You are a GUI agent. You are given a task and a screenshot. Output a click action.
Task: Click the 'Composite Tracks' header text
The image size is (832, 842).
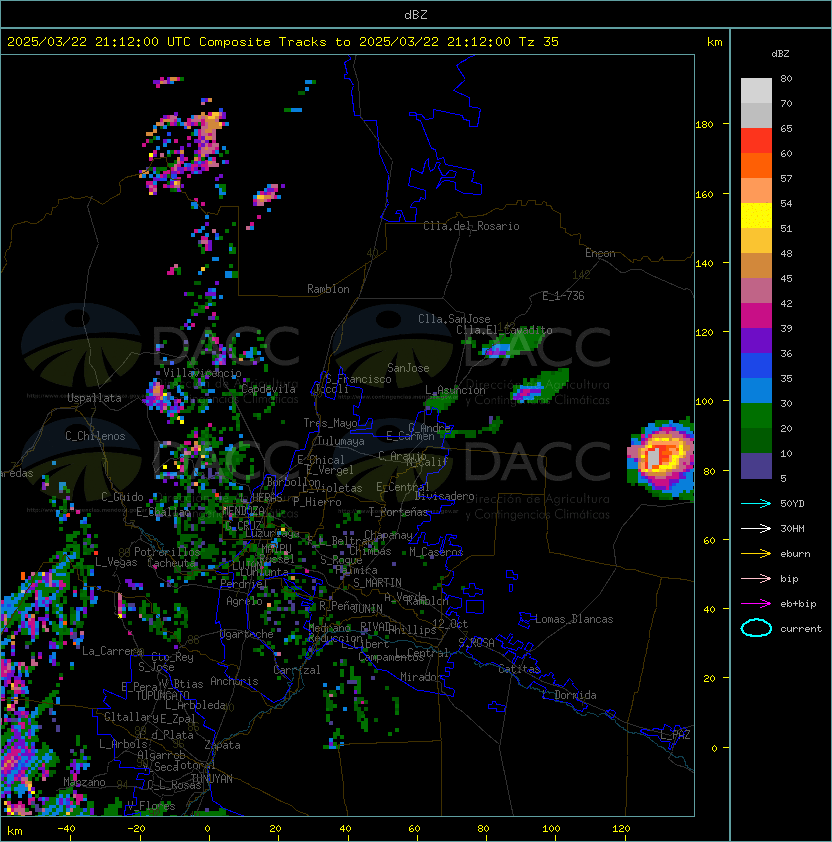click(263, 42)
